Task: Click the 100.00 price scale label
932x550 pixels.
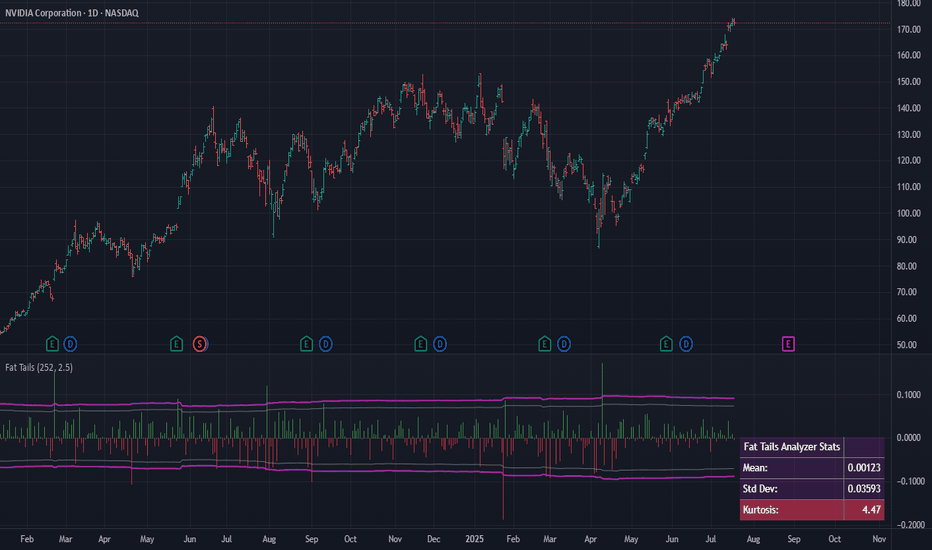Action: (x=909, y=213)
